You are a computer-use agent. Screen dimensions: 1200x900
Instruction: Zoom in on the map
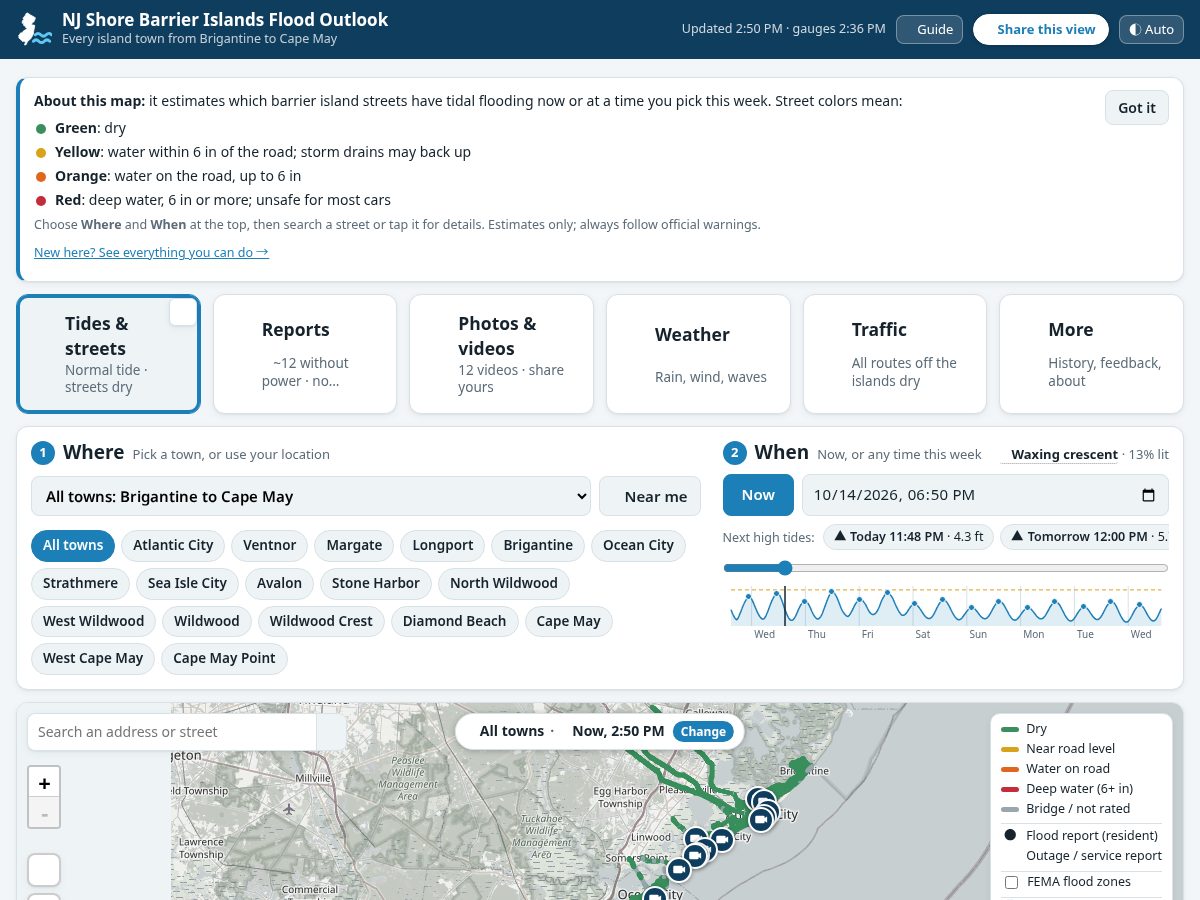click(44, 782)
